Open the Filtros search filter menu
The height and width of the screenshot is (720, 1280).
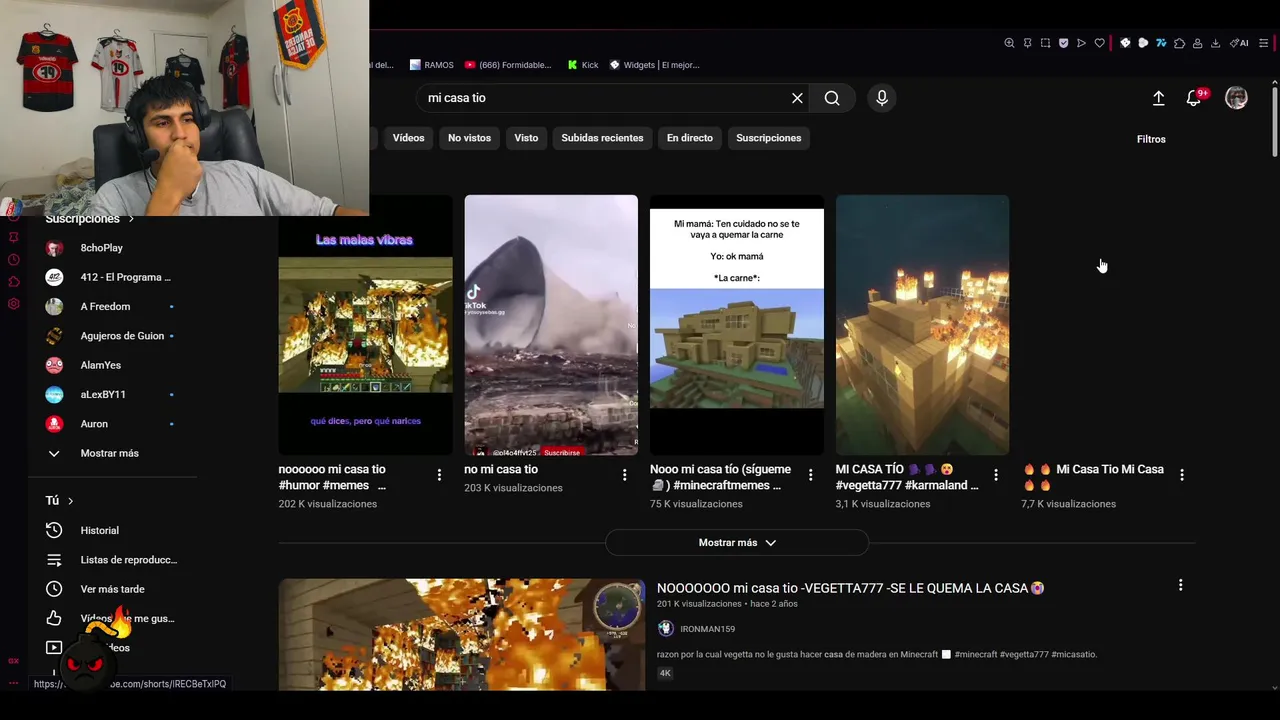pos(1151,139)
